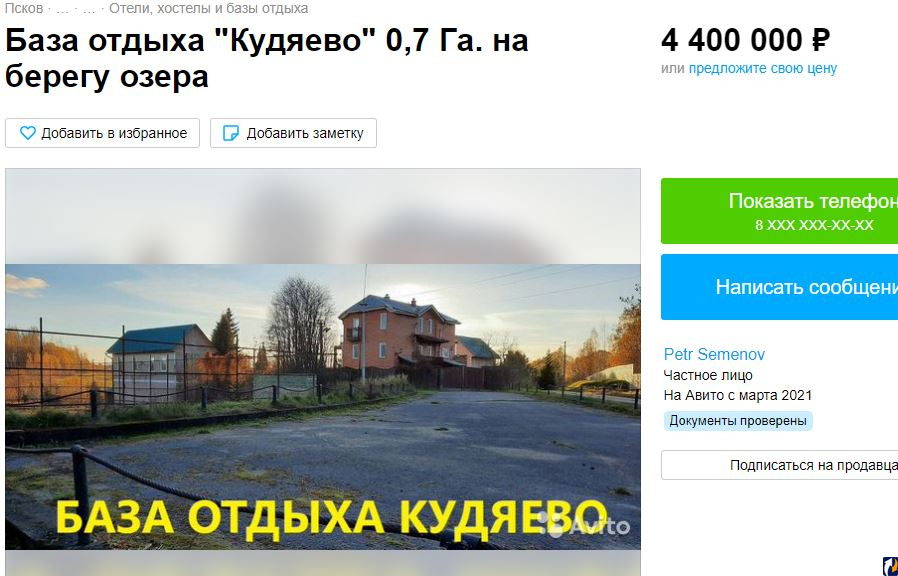Click the 4 400 000 ₽ price
Screen dimensions: 898x576
(x=745, y=40)
